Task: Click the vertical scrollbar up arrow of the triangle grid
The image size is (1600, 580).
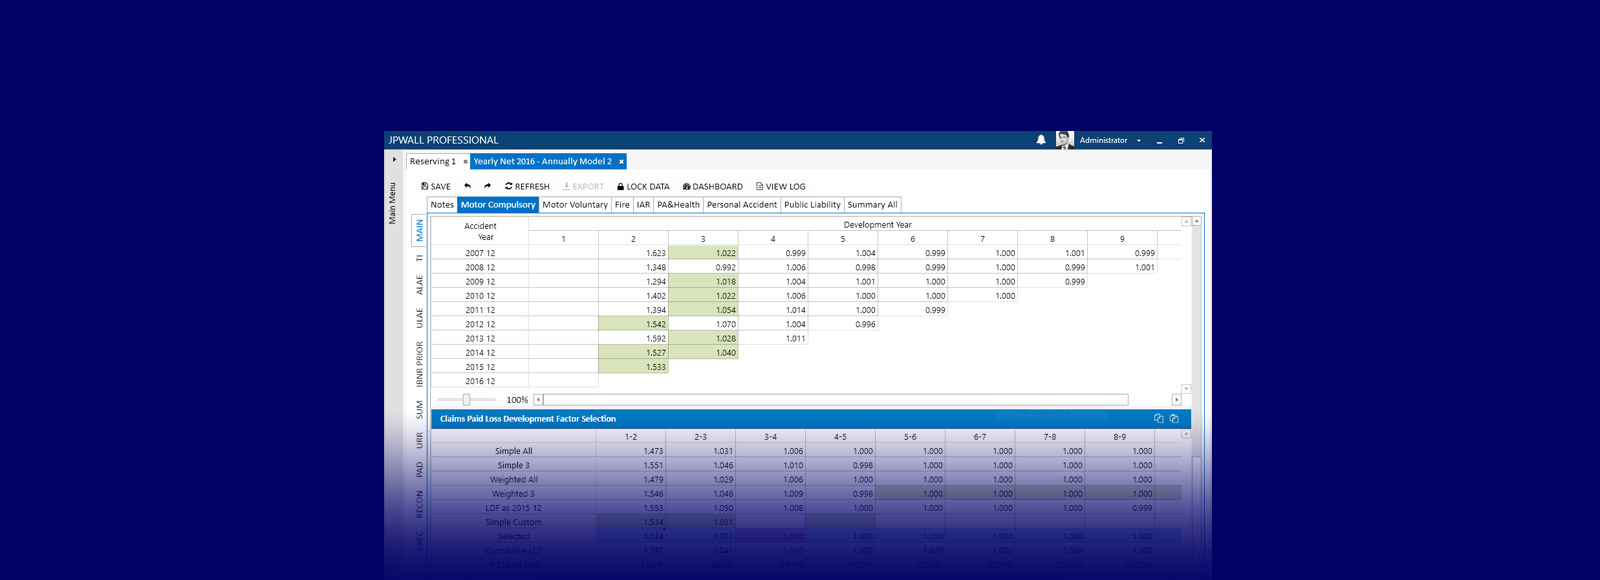Action: [x=1196, y=221]
